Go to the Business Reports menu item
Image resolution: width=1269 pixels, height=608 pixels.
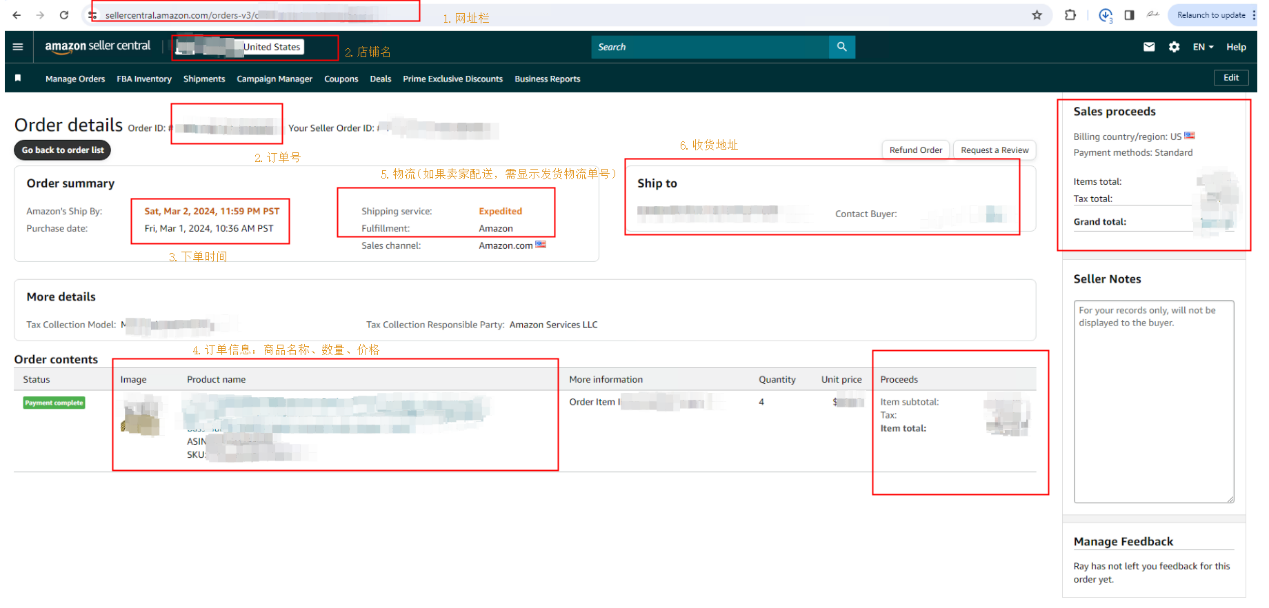click(547, 79)
